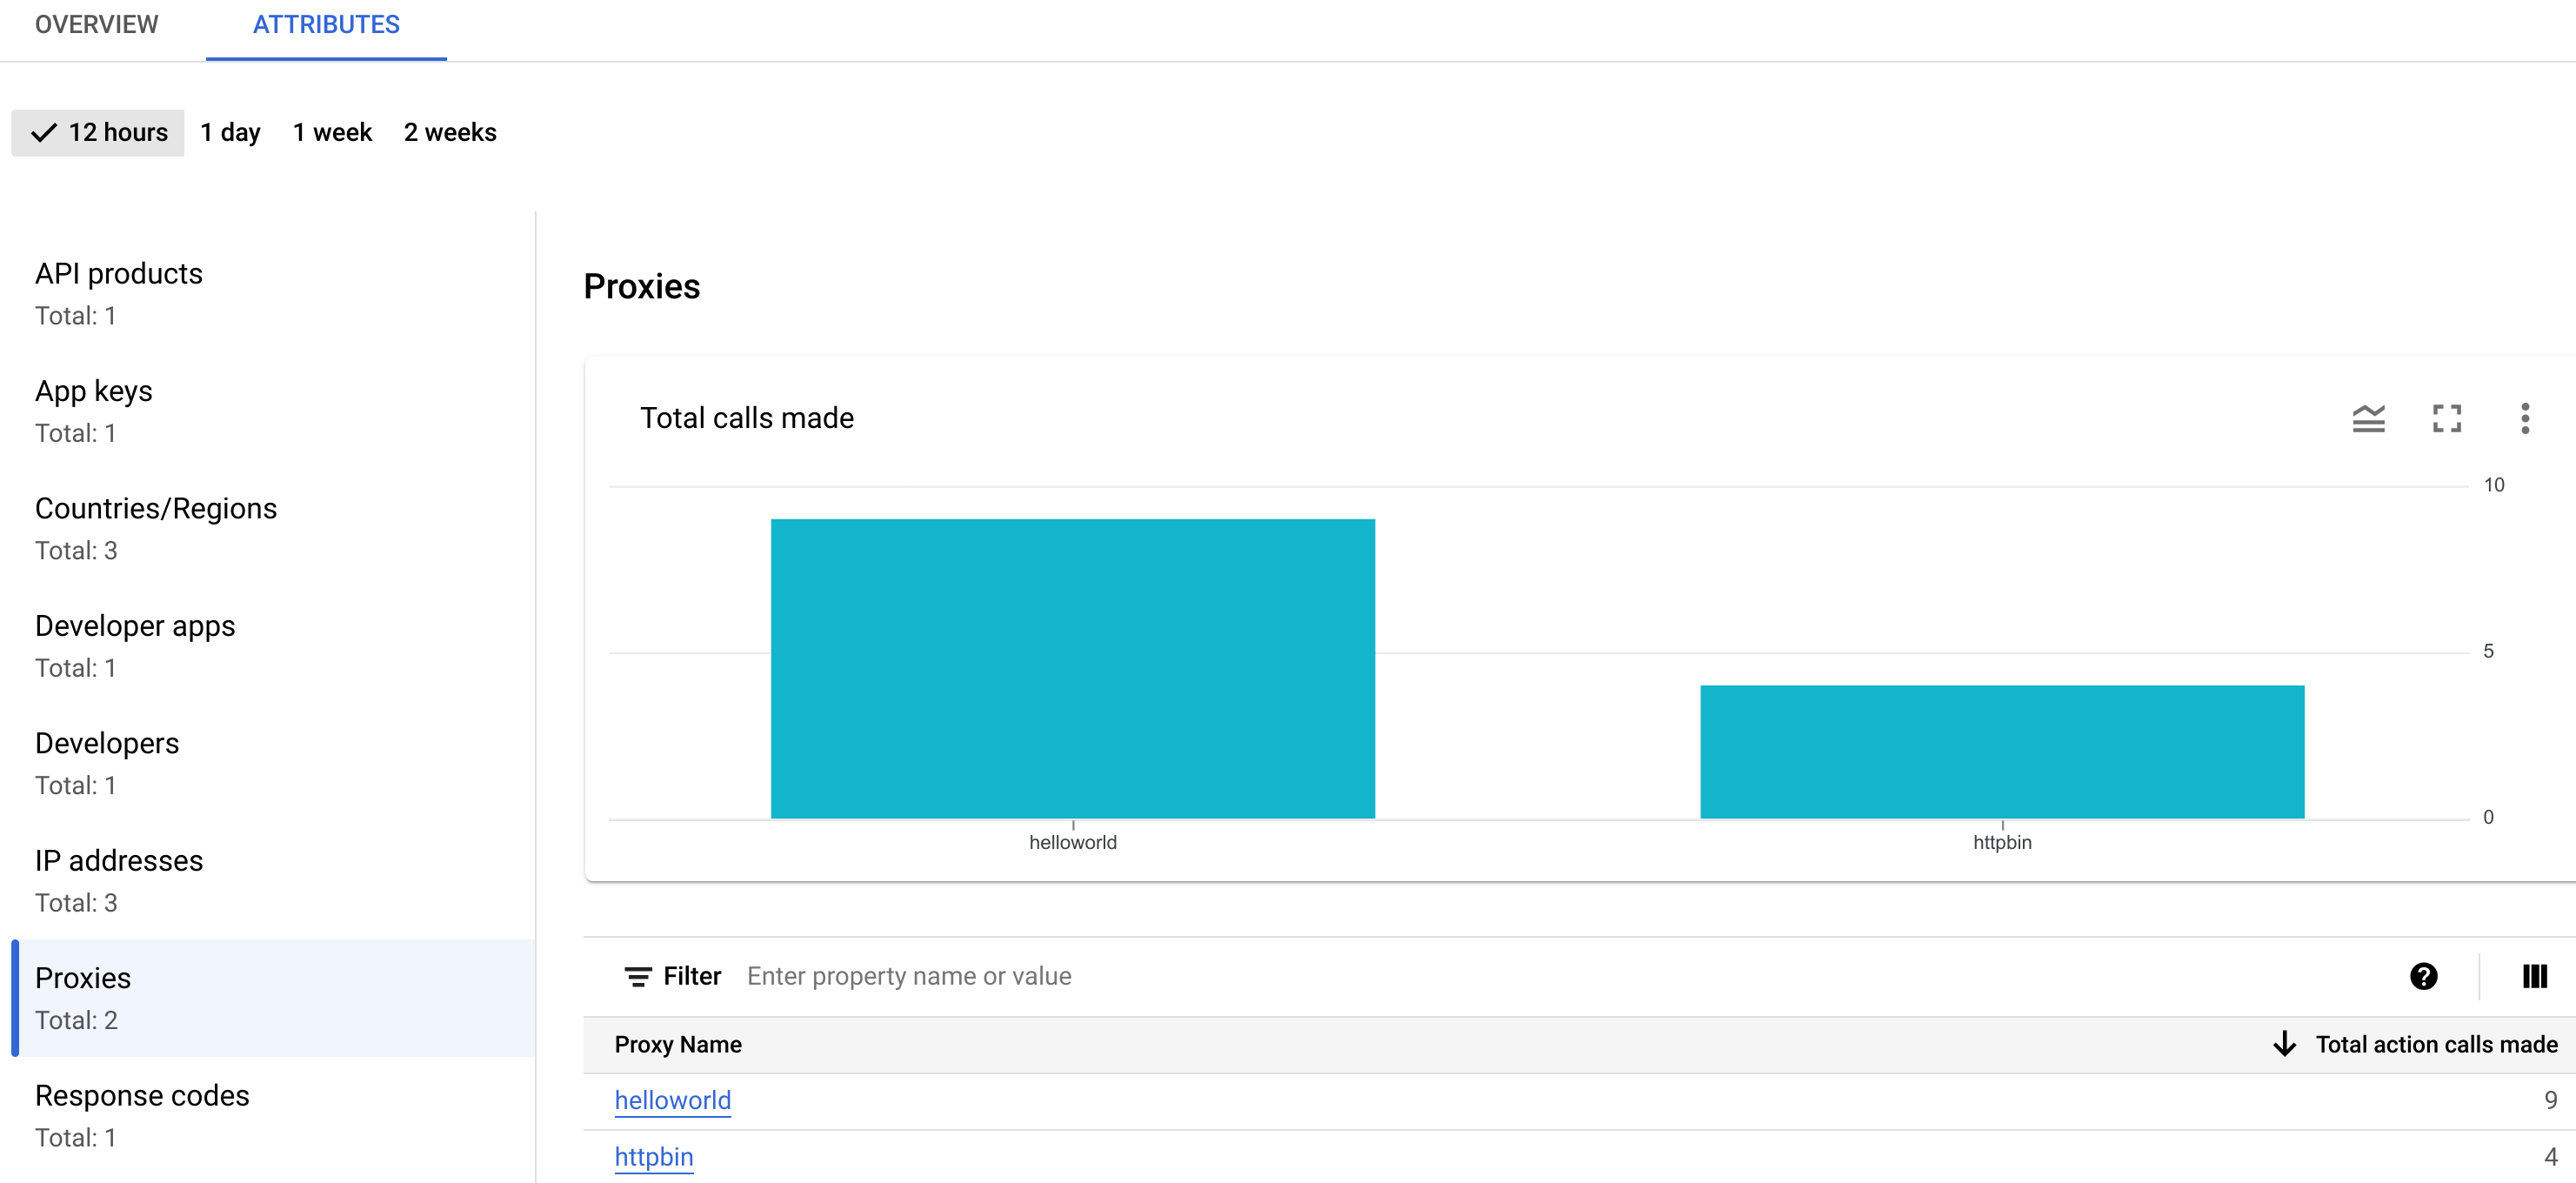Select the 2 weeks time option
Screen dimensions: 2576x1183
tap(451, 133)
